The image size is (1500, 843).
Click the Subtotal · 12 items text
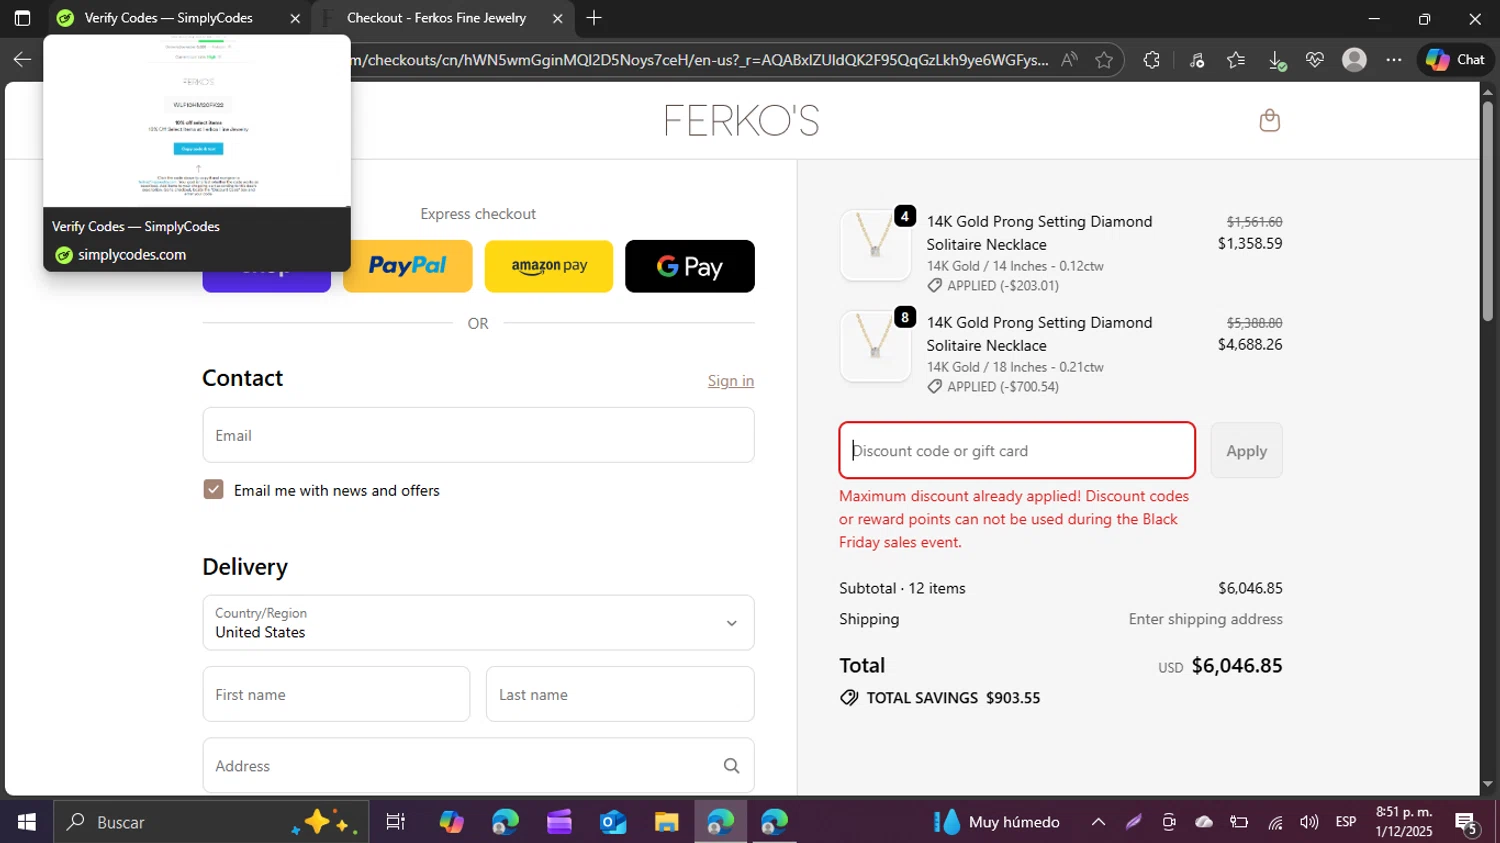(902, 588)
